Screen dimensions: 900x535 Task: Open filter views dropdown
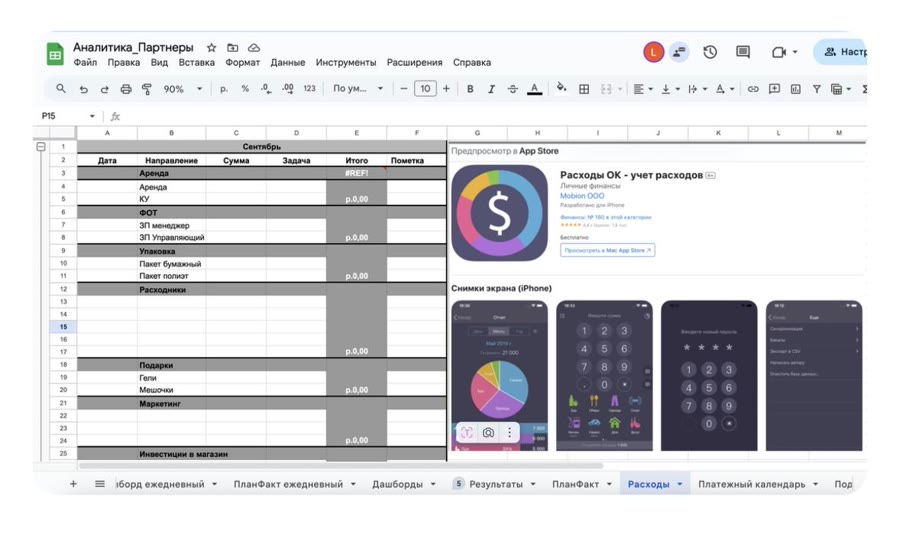click(x=841, y=89)
